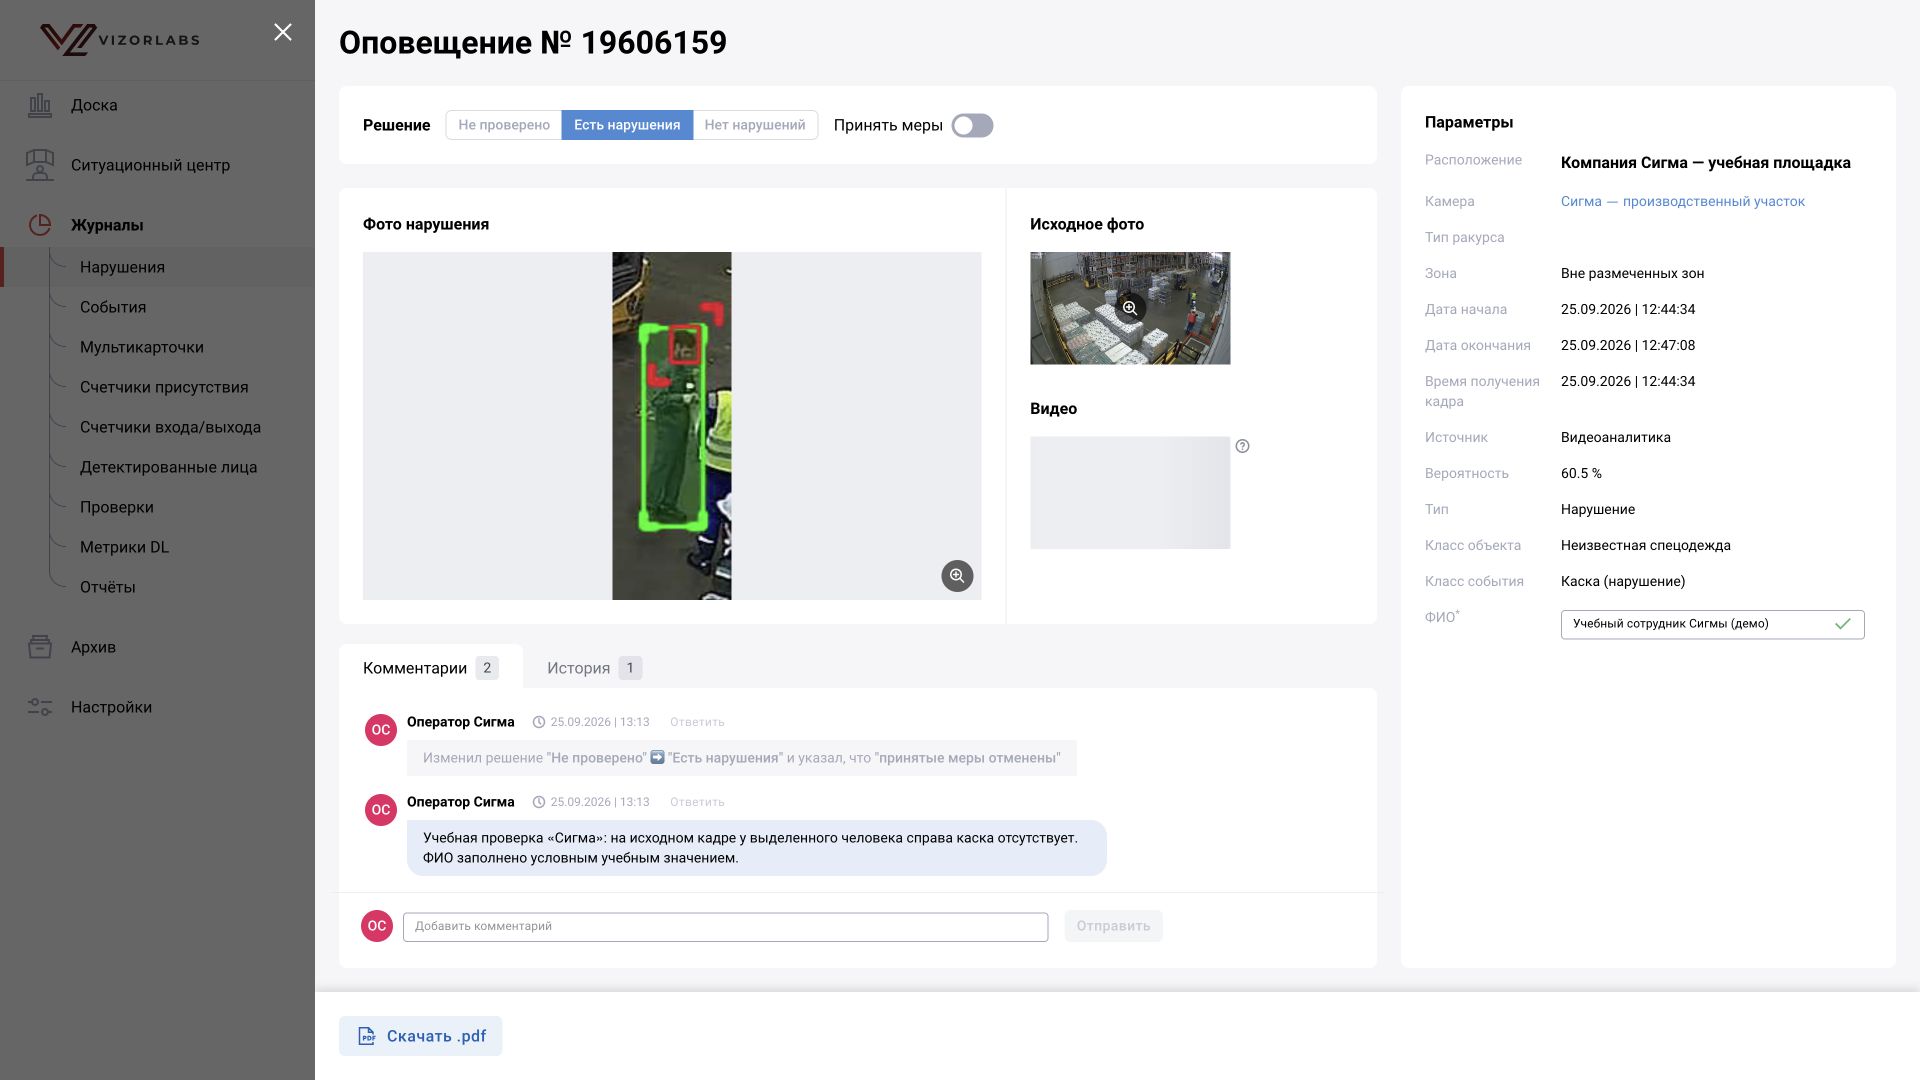Click the violation photo image
Image resolution: width=1920 pixels, height=1080 pixels.
[x=672, y=426]
